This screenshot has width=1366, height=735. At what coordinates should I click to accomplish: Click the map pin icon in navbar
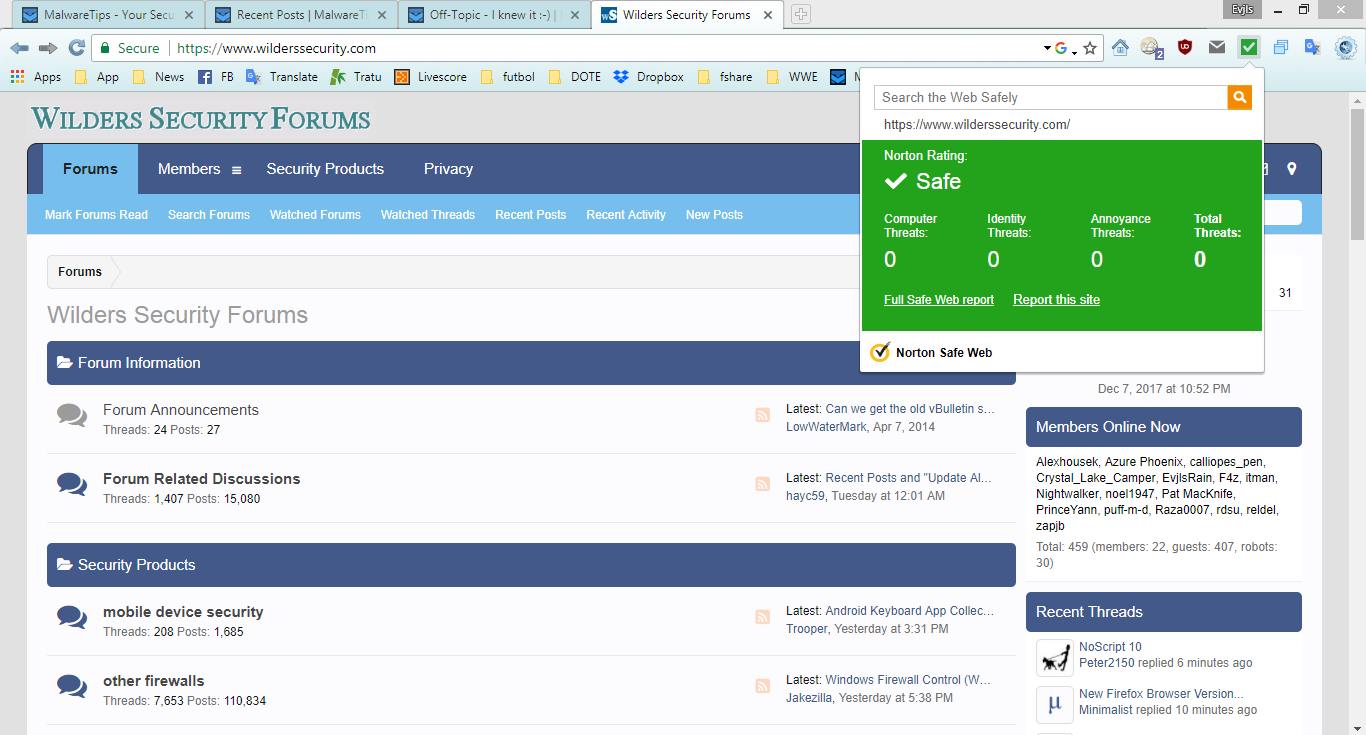1292,169
